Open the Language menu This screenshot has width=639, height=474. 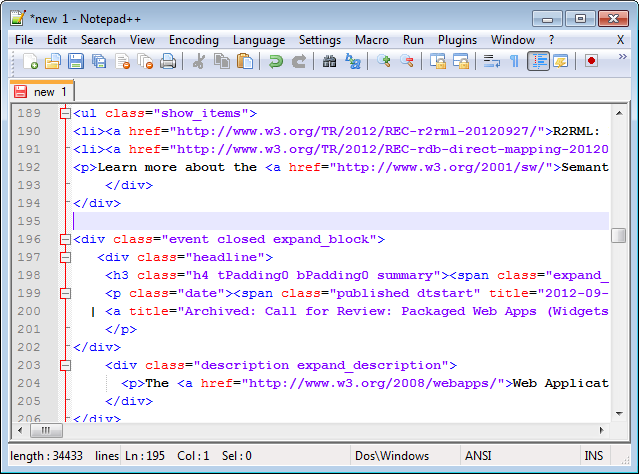259,40
